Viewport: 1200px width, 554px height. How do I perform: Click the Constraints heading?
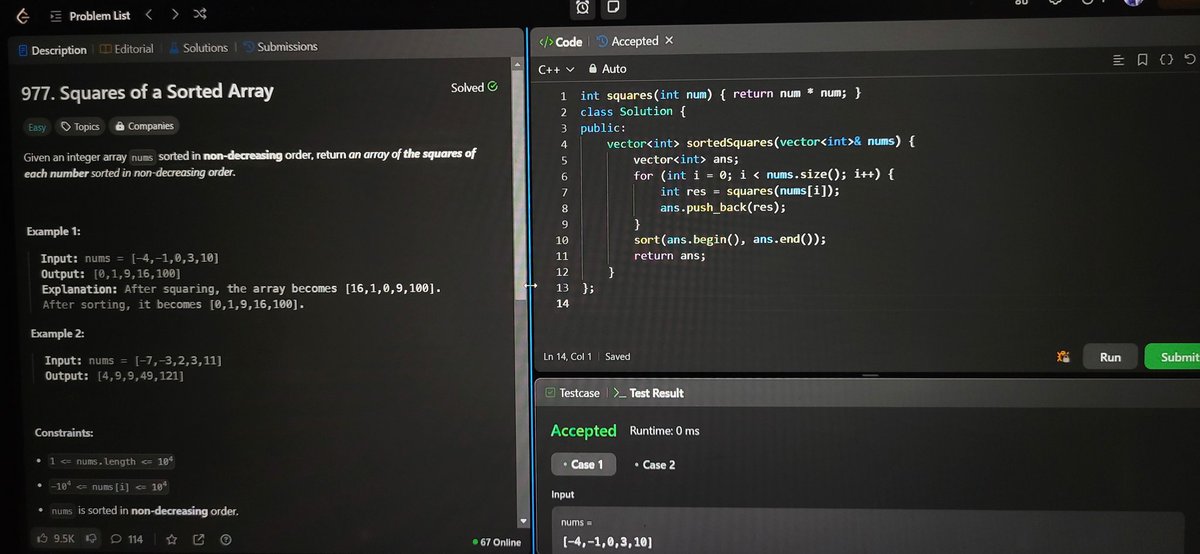(64, 433)
